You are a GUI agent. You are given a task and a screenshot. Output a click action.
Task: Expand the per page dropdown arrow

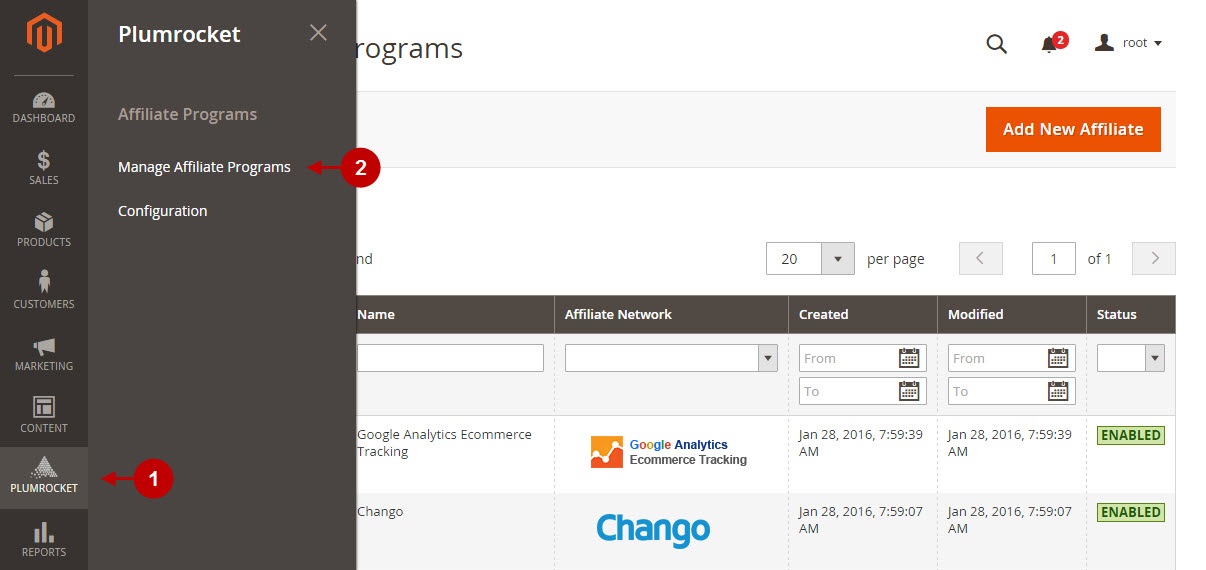(x=838, y=259)
